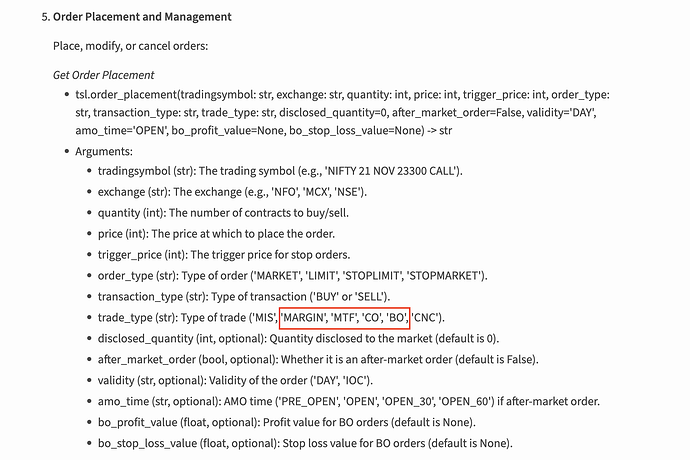Click the transaction_type (str) argument line
Screen dimensions: 690x460
tap(257, 297)
